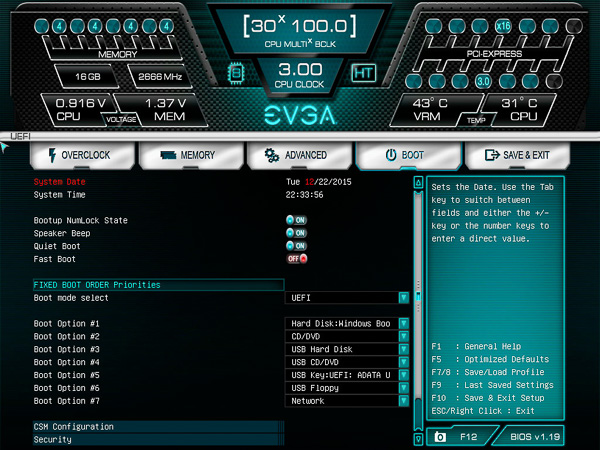The height and width of the screenshot is (450, 600).
Task: Toggle the Speaker Beep switch
Action: 297,233
